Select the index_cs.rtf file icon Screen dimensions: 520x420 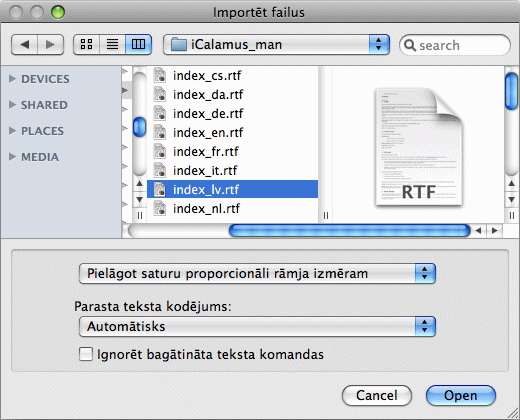coord(160,75)
